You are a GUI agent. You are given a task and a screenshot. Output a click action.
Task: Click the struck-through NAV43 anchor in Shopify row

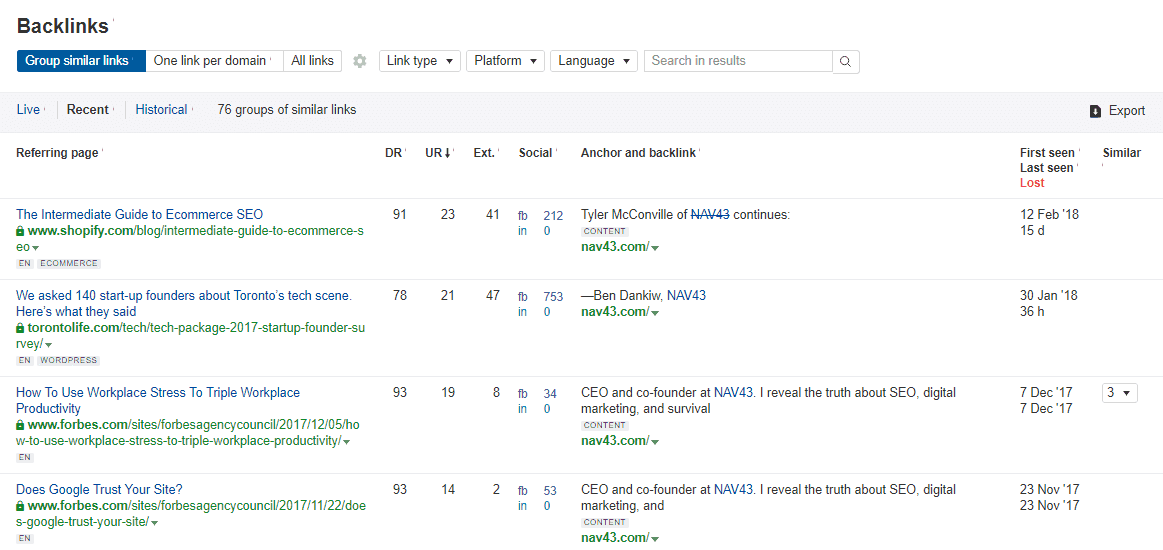click(710, 214)
